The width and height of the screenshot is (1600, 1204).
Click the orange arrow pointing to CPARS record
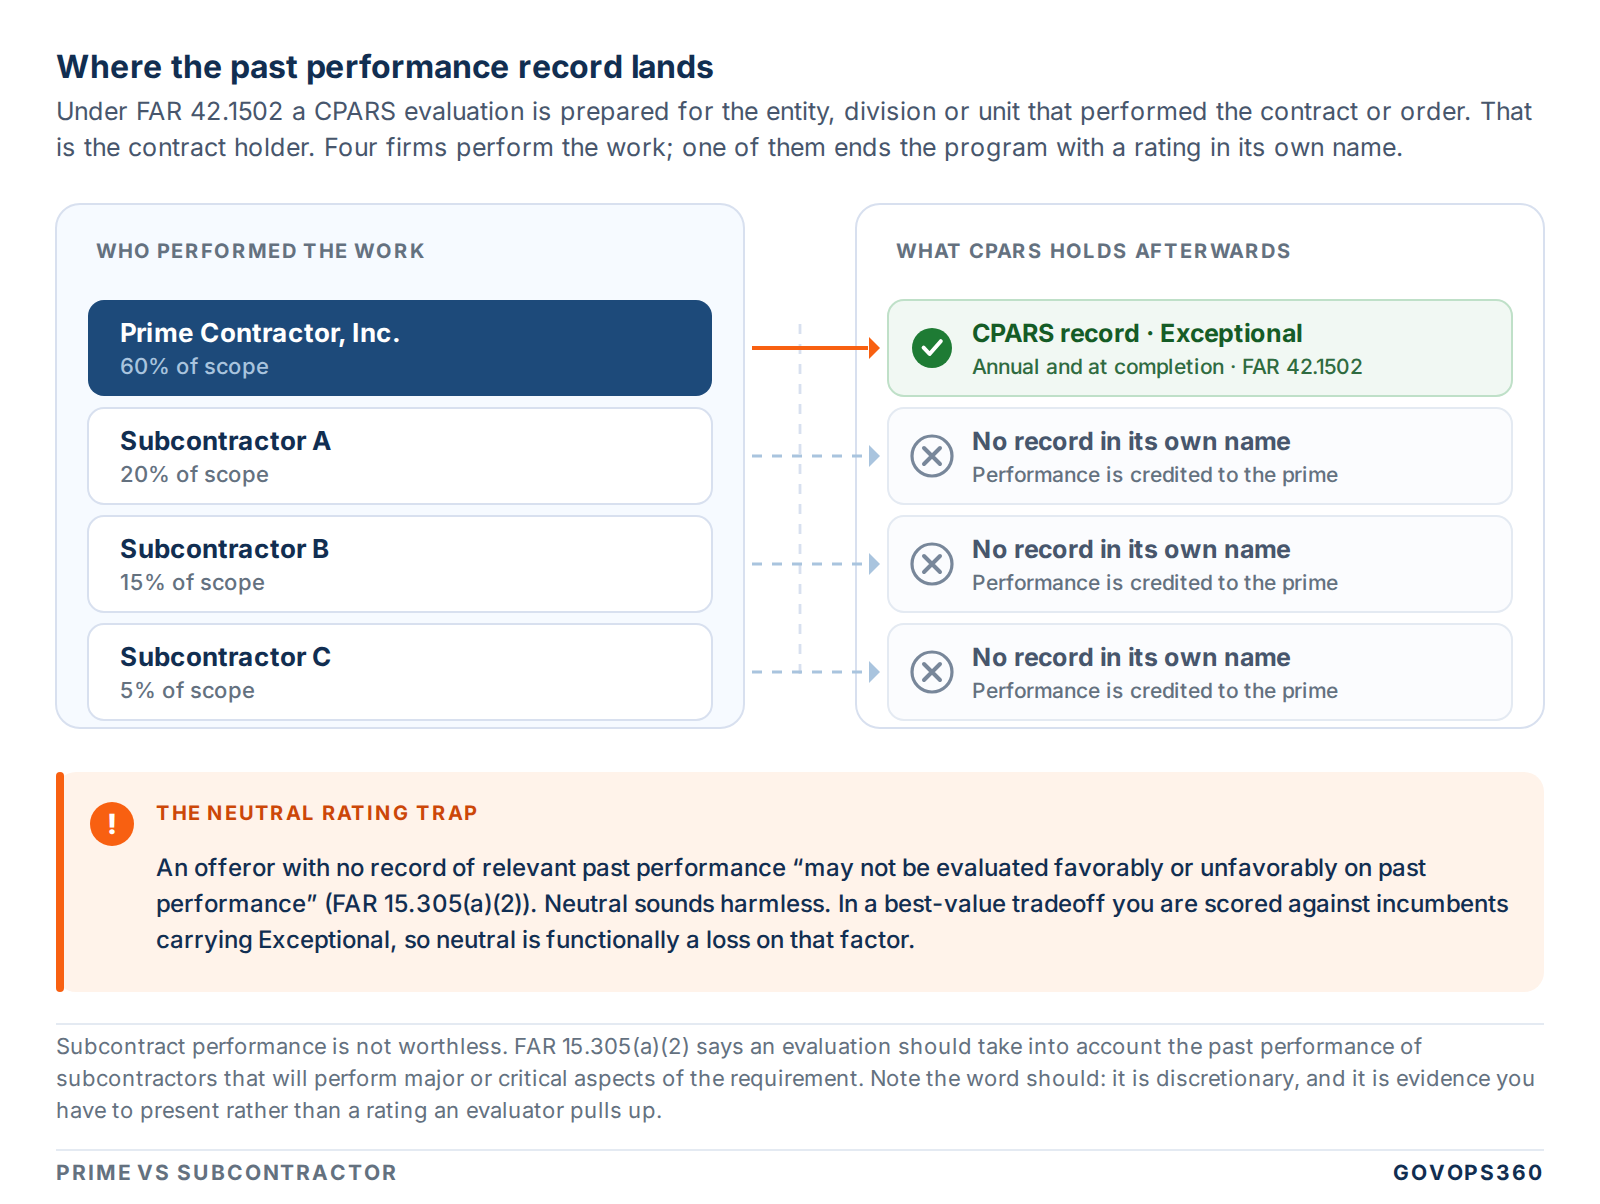pos(815,348)
